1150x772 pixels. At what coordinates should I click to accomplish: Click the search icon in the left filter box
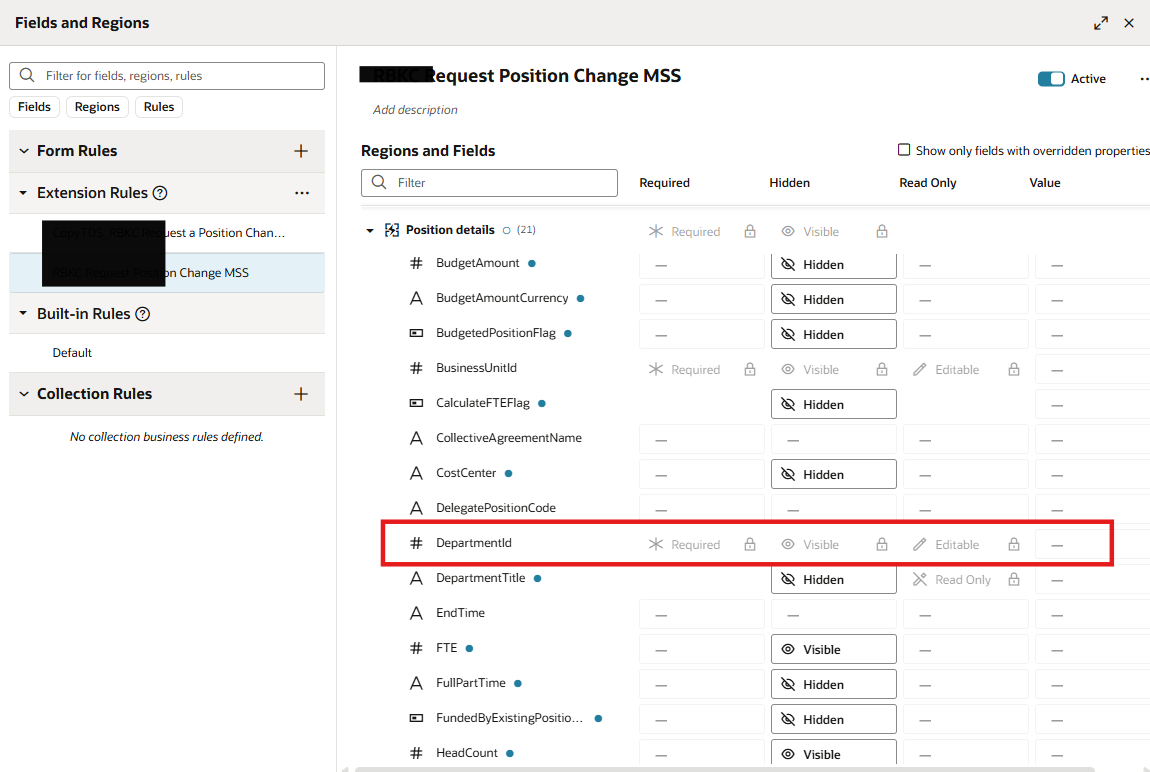pyautogui.click(x=27, y=76)
